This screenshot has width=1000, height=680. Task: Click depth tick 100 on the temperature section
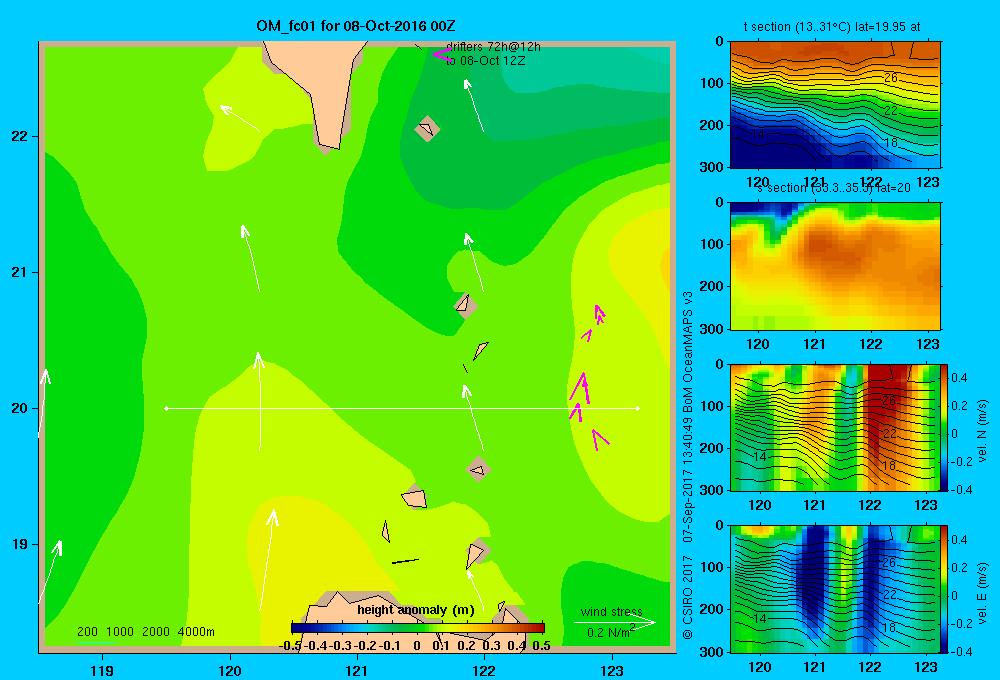712,83
